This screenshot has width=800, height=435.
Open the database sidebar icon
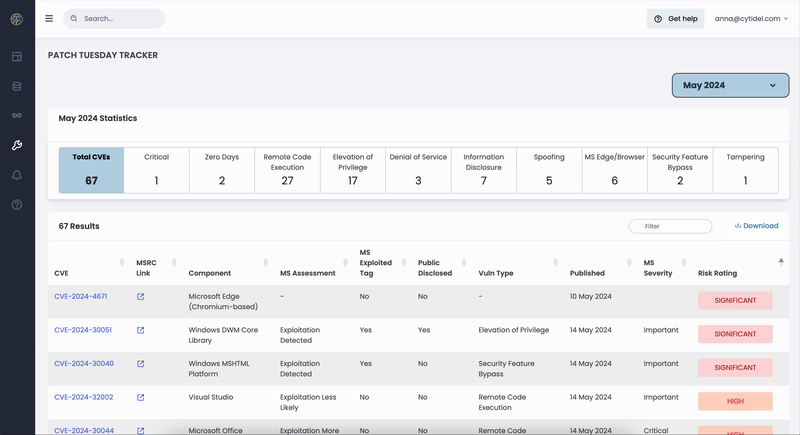(17, 86)
